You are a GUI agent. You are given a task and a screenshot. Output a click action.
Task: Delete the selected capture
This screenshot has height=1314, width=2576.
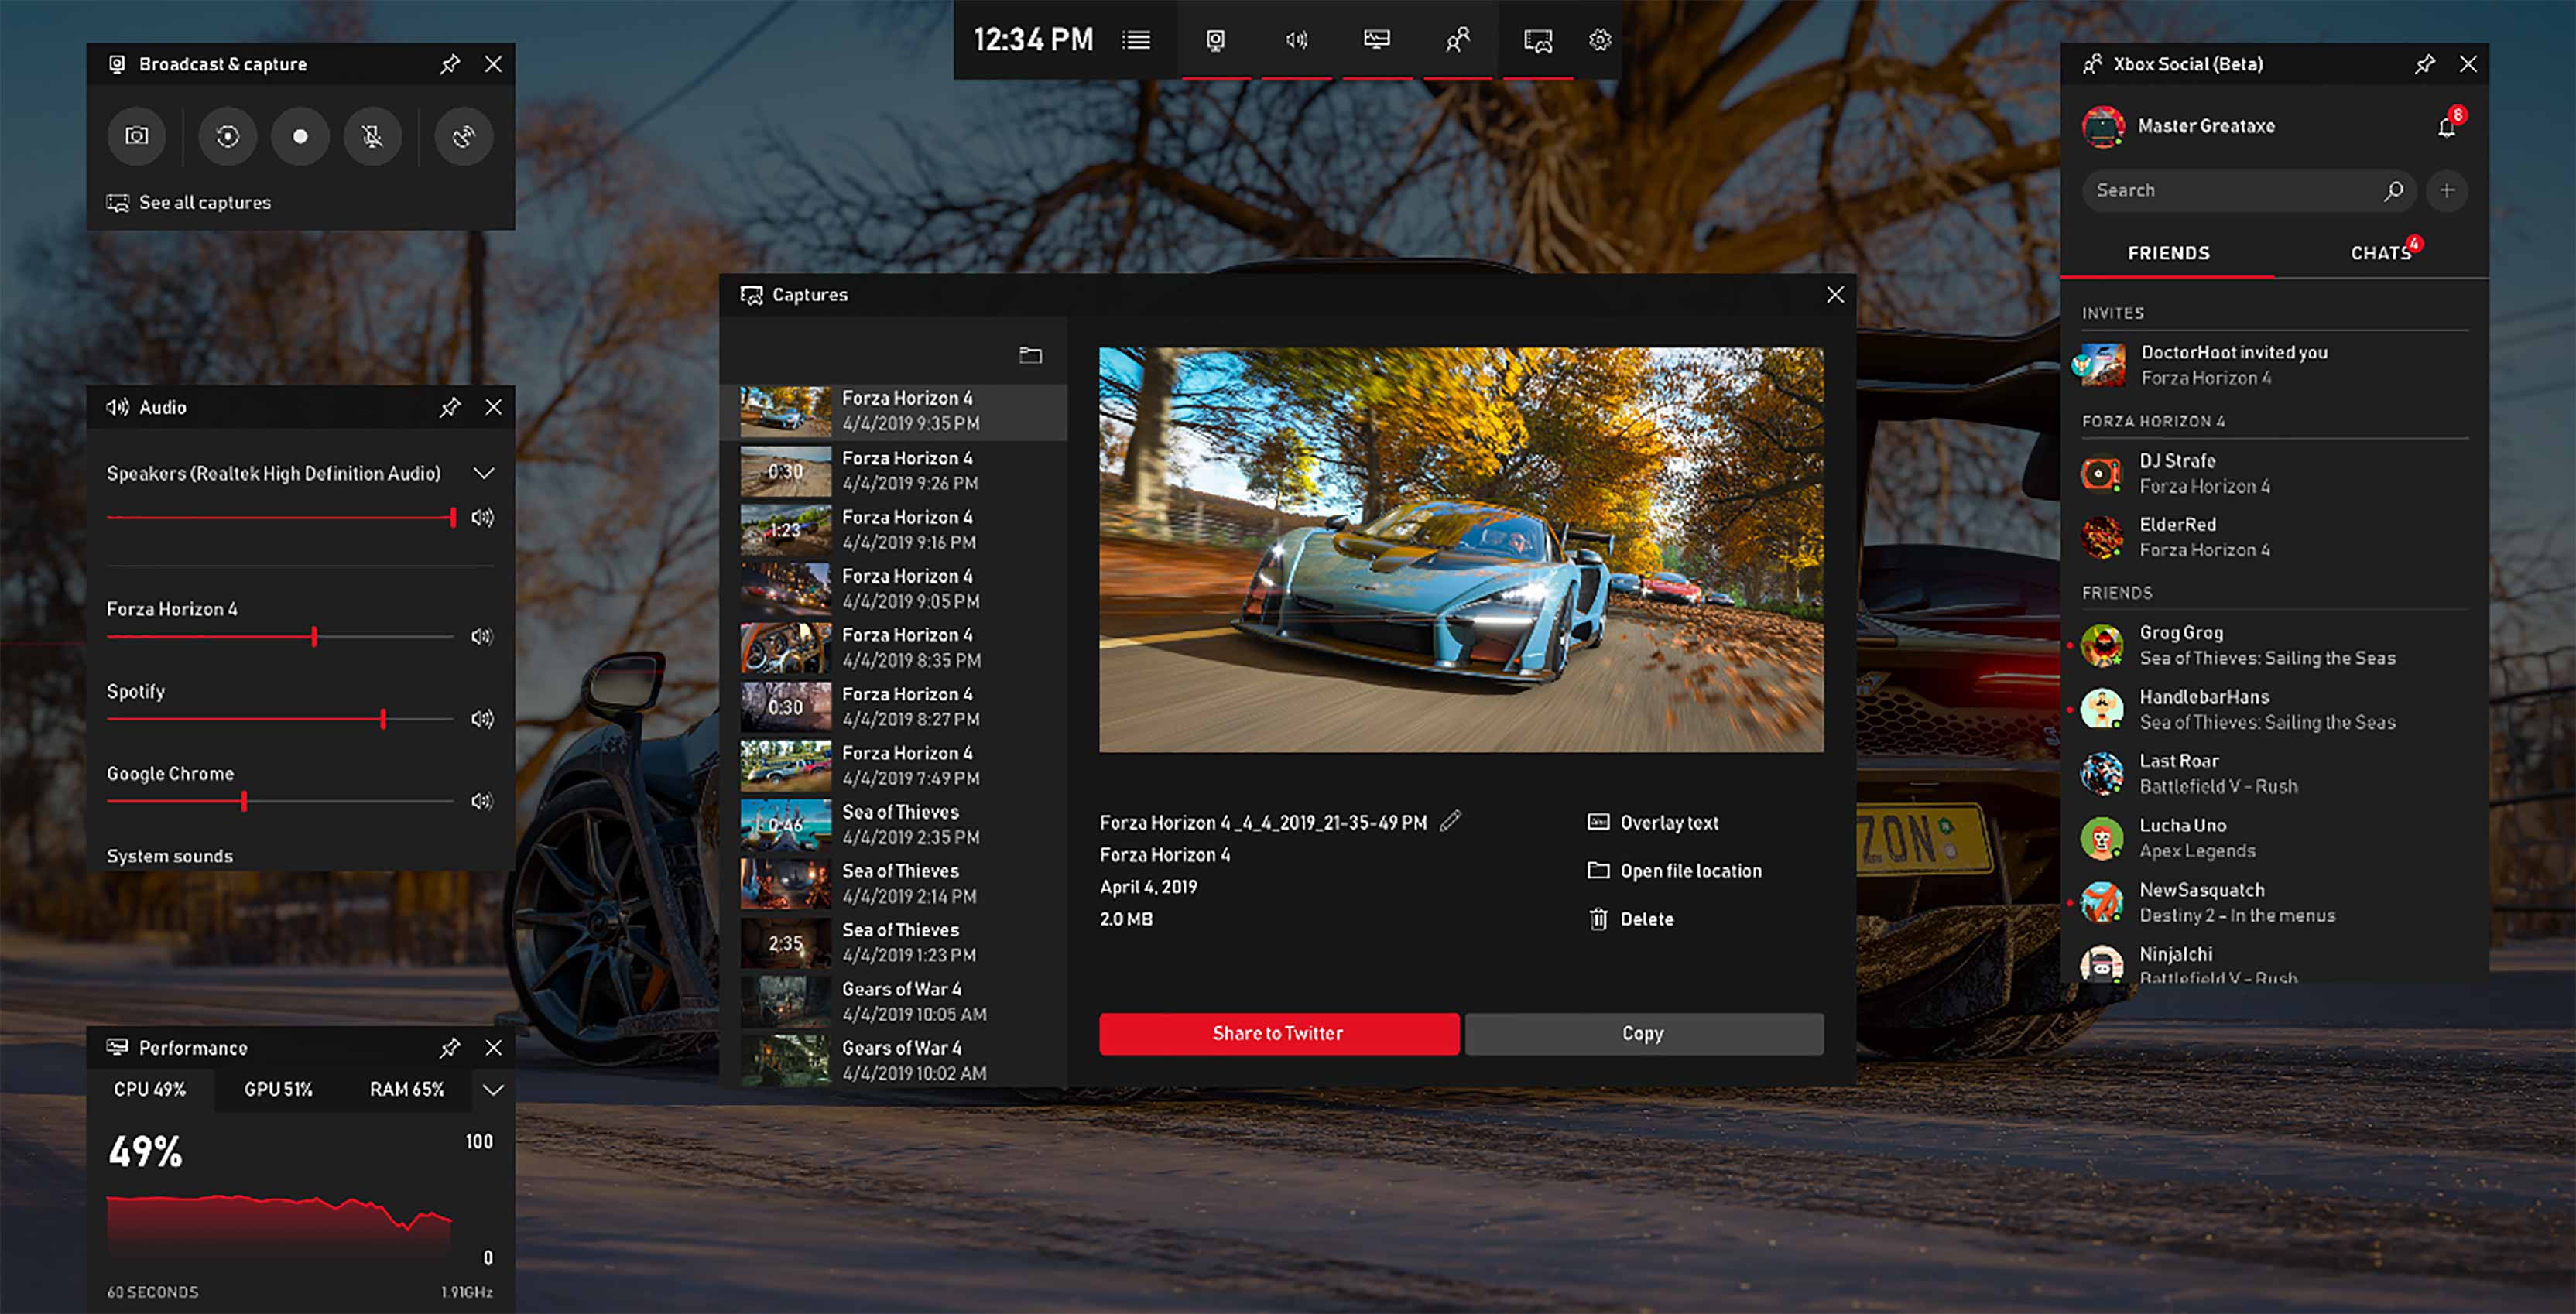[x=1631, y=919]
